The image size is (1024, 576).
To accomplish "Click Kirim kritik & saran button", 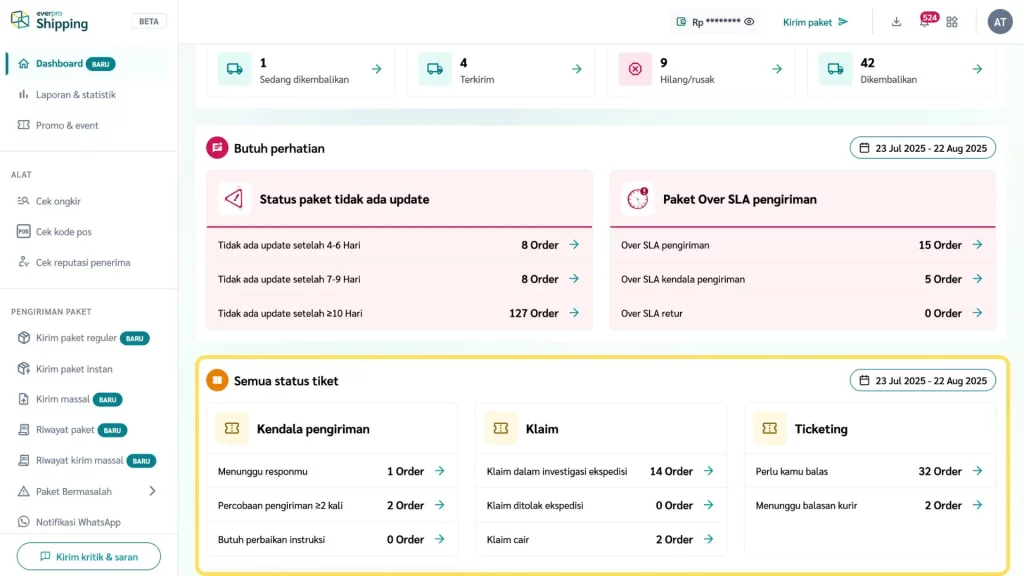I will tap(89, 556).
